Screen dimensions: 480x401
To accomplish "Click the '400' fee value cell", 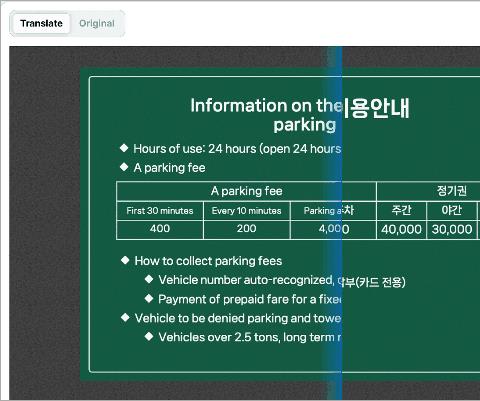I will (x=160, y=229).
